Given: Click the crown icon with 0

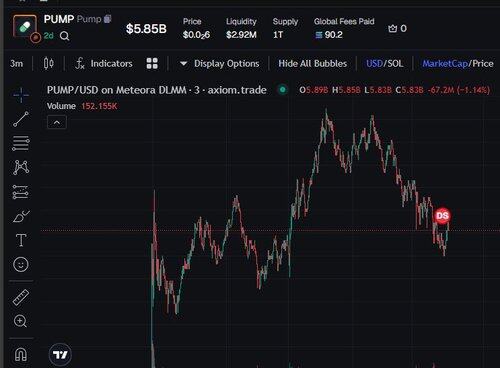Looking at the screenshot, I should [393, 29].
